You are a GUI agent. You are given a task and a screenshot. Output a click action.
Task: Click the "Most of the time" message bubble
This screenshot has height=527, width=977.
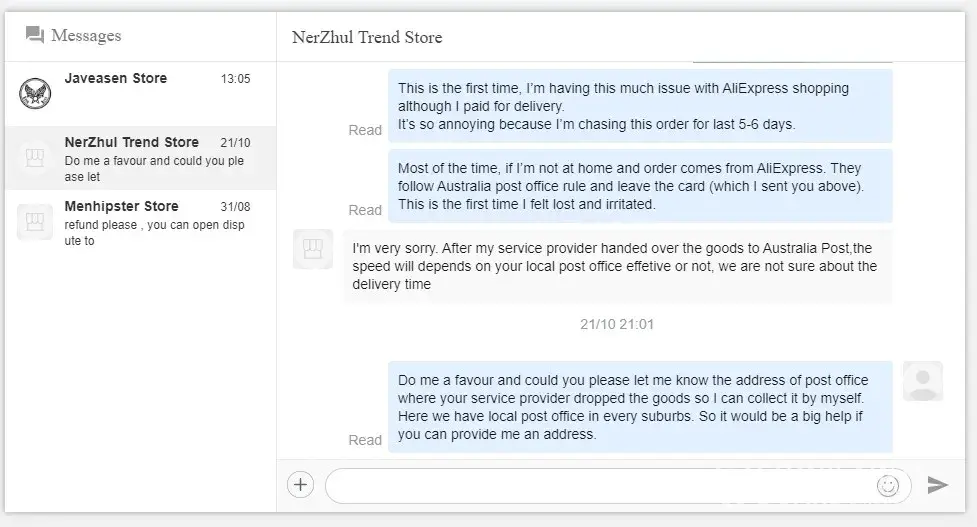(x=640, y=186)
